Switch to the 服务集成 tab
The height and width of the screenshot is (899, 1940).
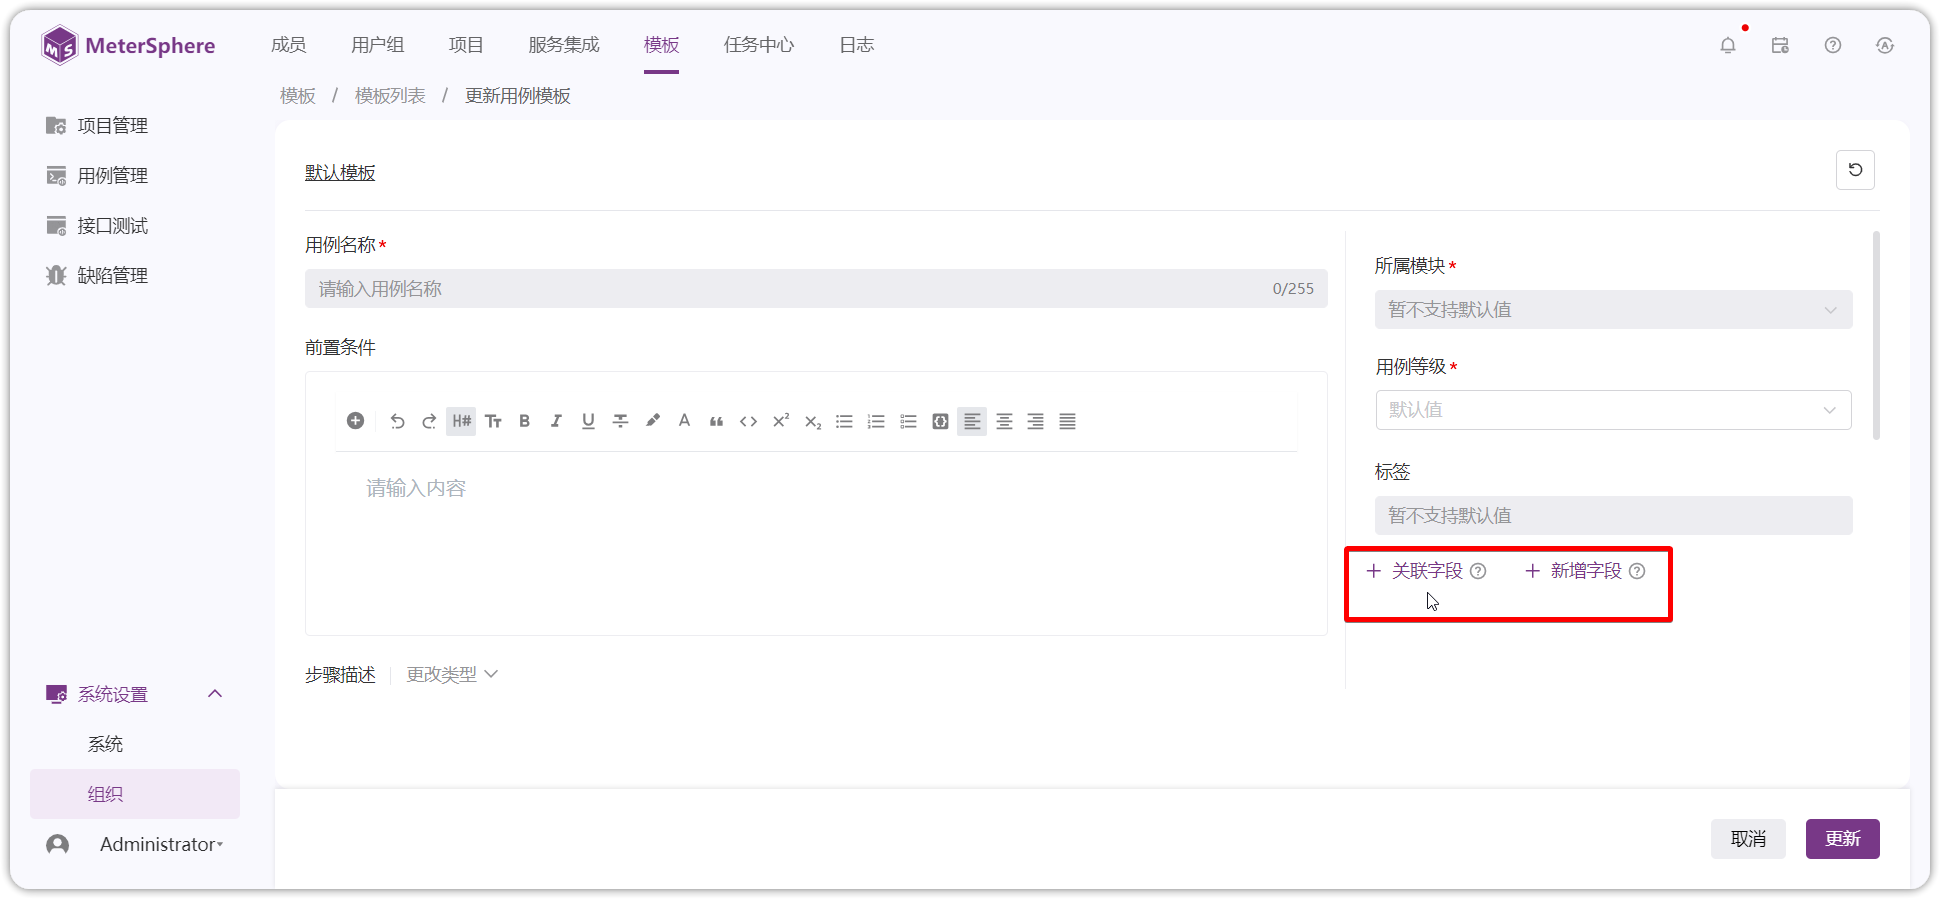(x=564, y=45)
